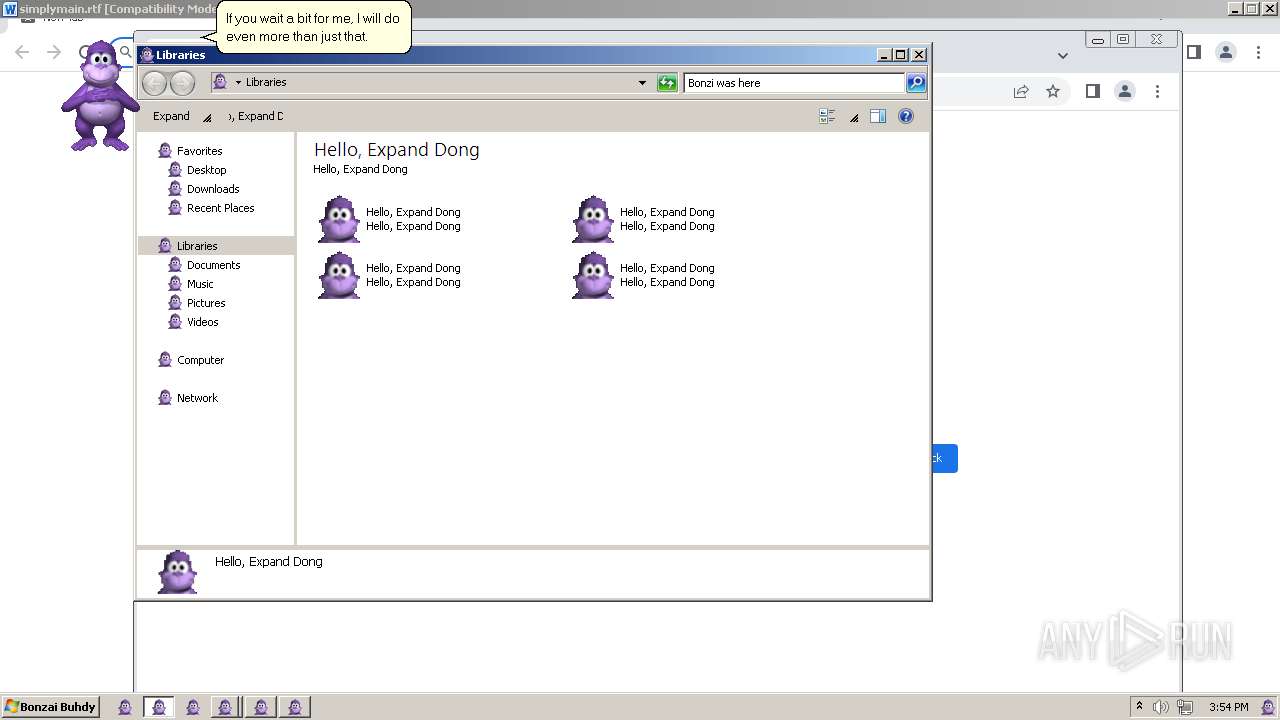Open the address bar Bonzi icon dropdown
The height and width of the screenshot is (720, 1280).
tap(238, 83)
